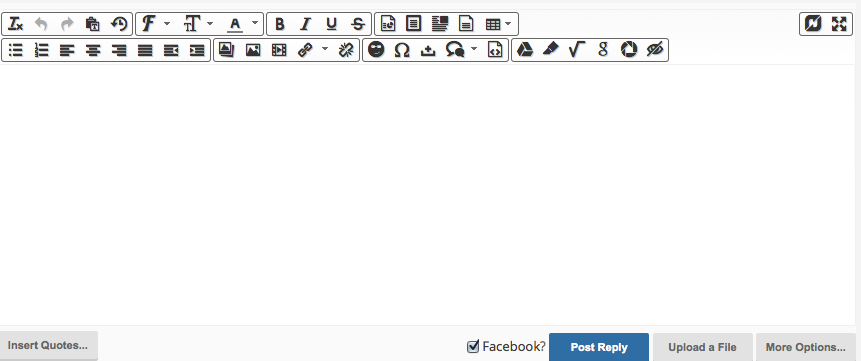The image size is (861, 361).
Task: Click the Unlink broken chain icon
Action: pyautogui.click(x=345, y=50)
